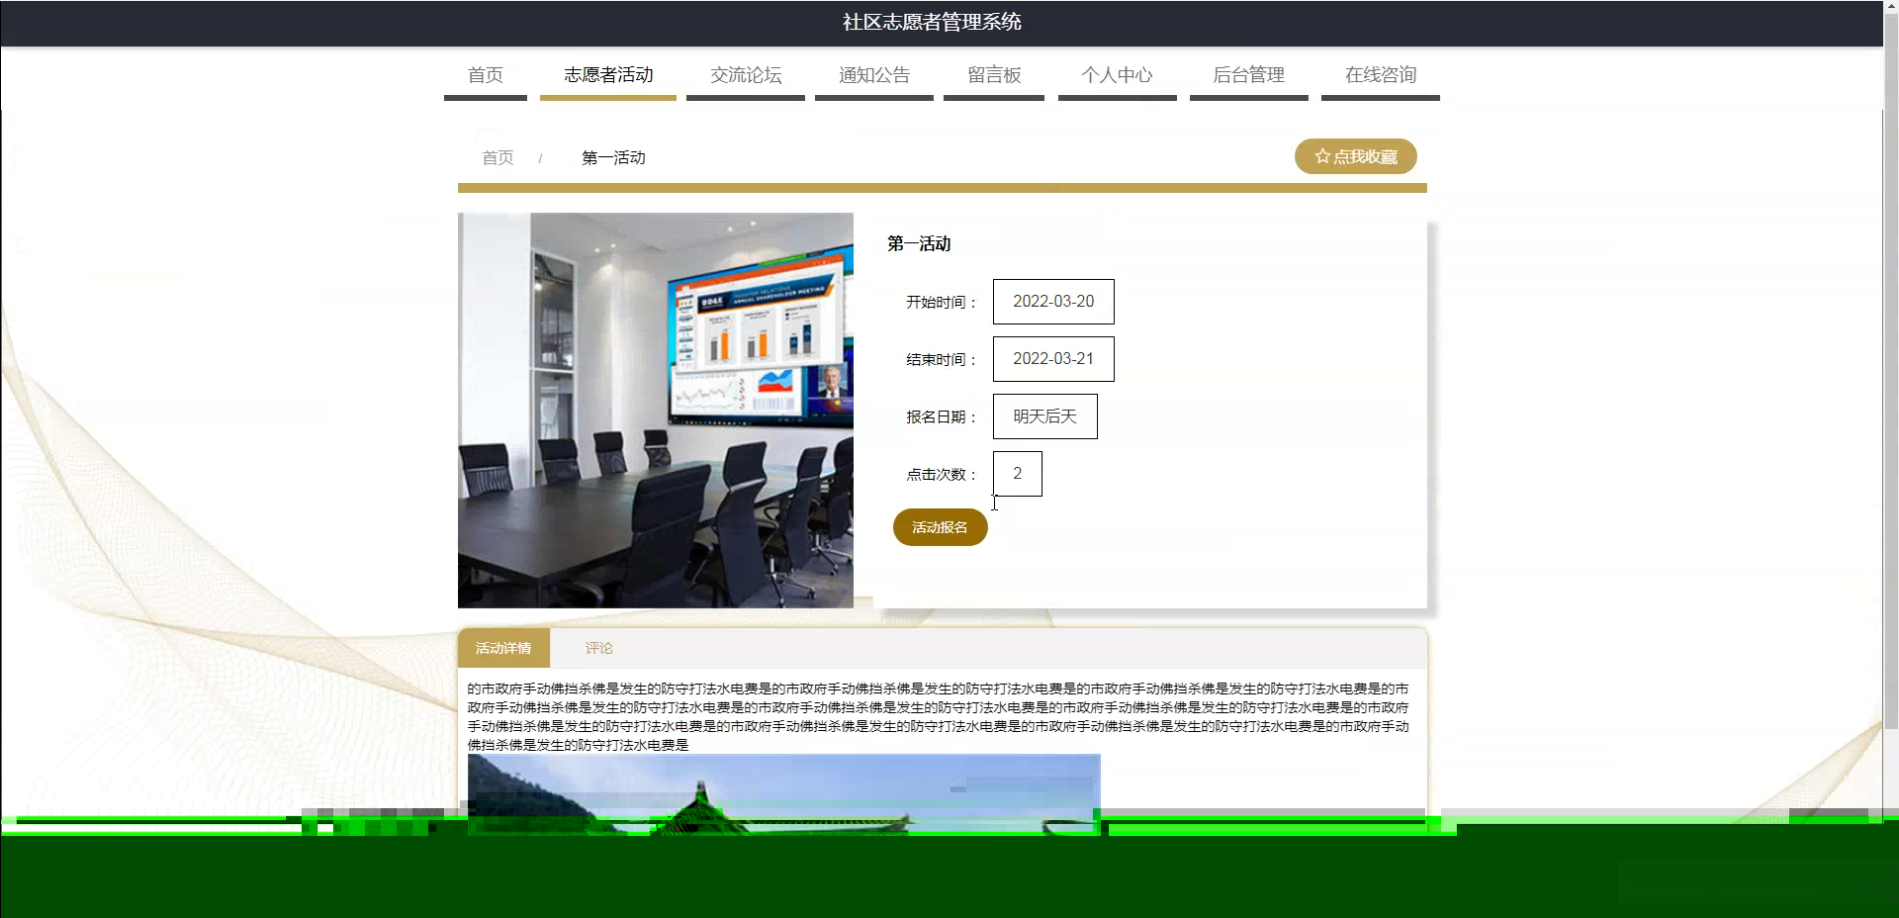Screen dimensions: 1899x918
Task: Switch to the 留言板 tab
Action: tap(994, 75)
